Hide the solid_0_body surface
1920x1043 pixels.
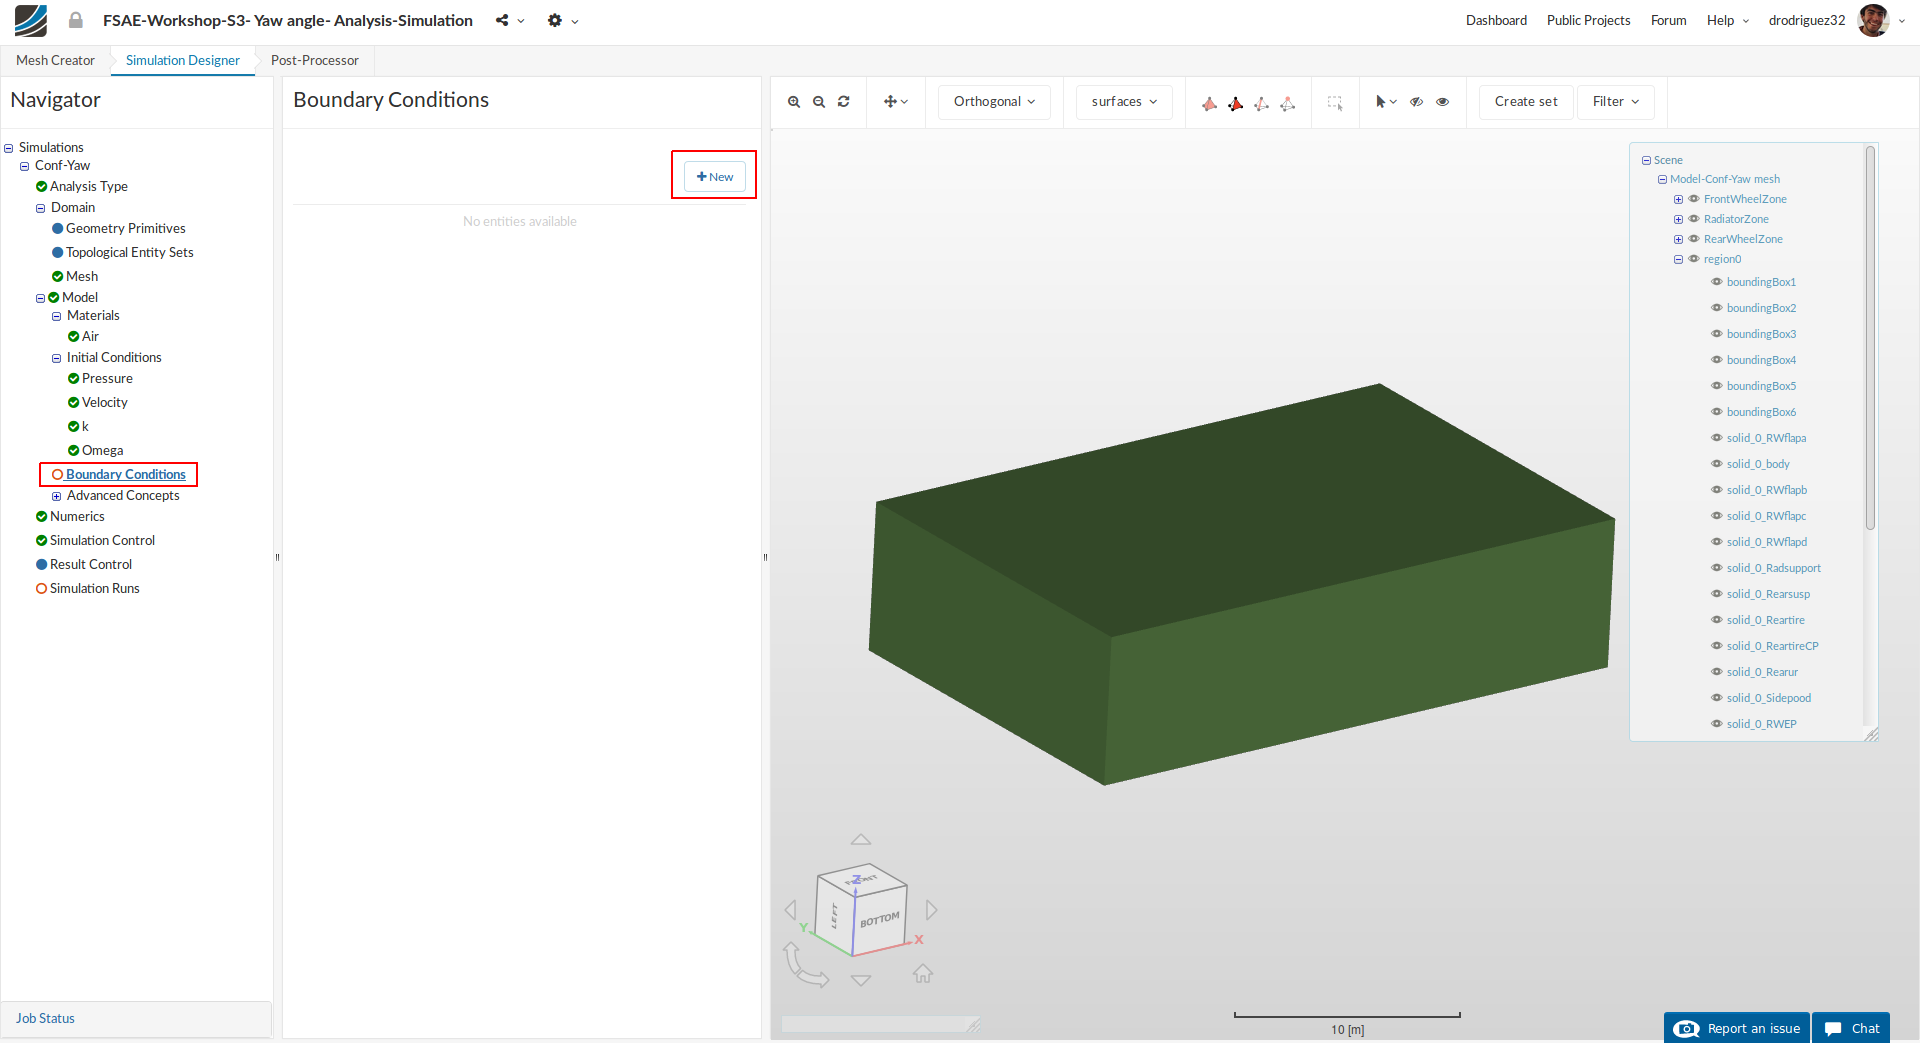coord(1716,464)
